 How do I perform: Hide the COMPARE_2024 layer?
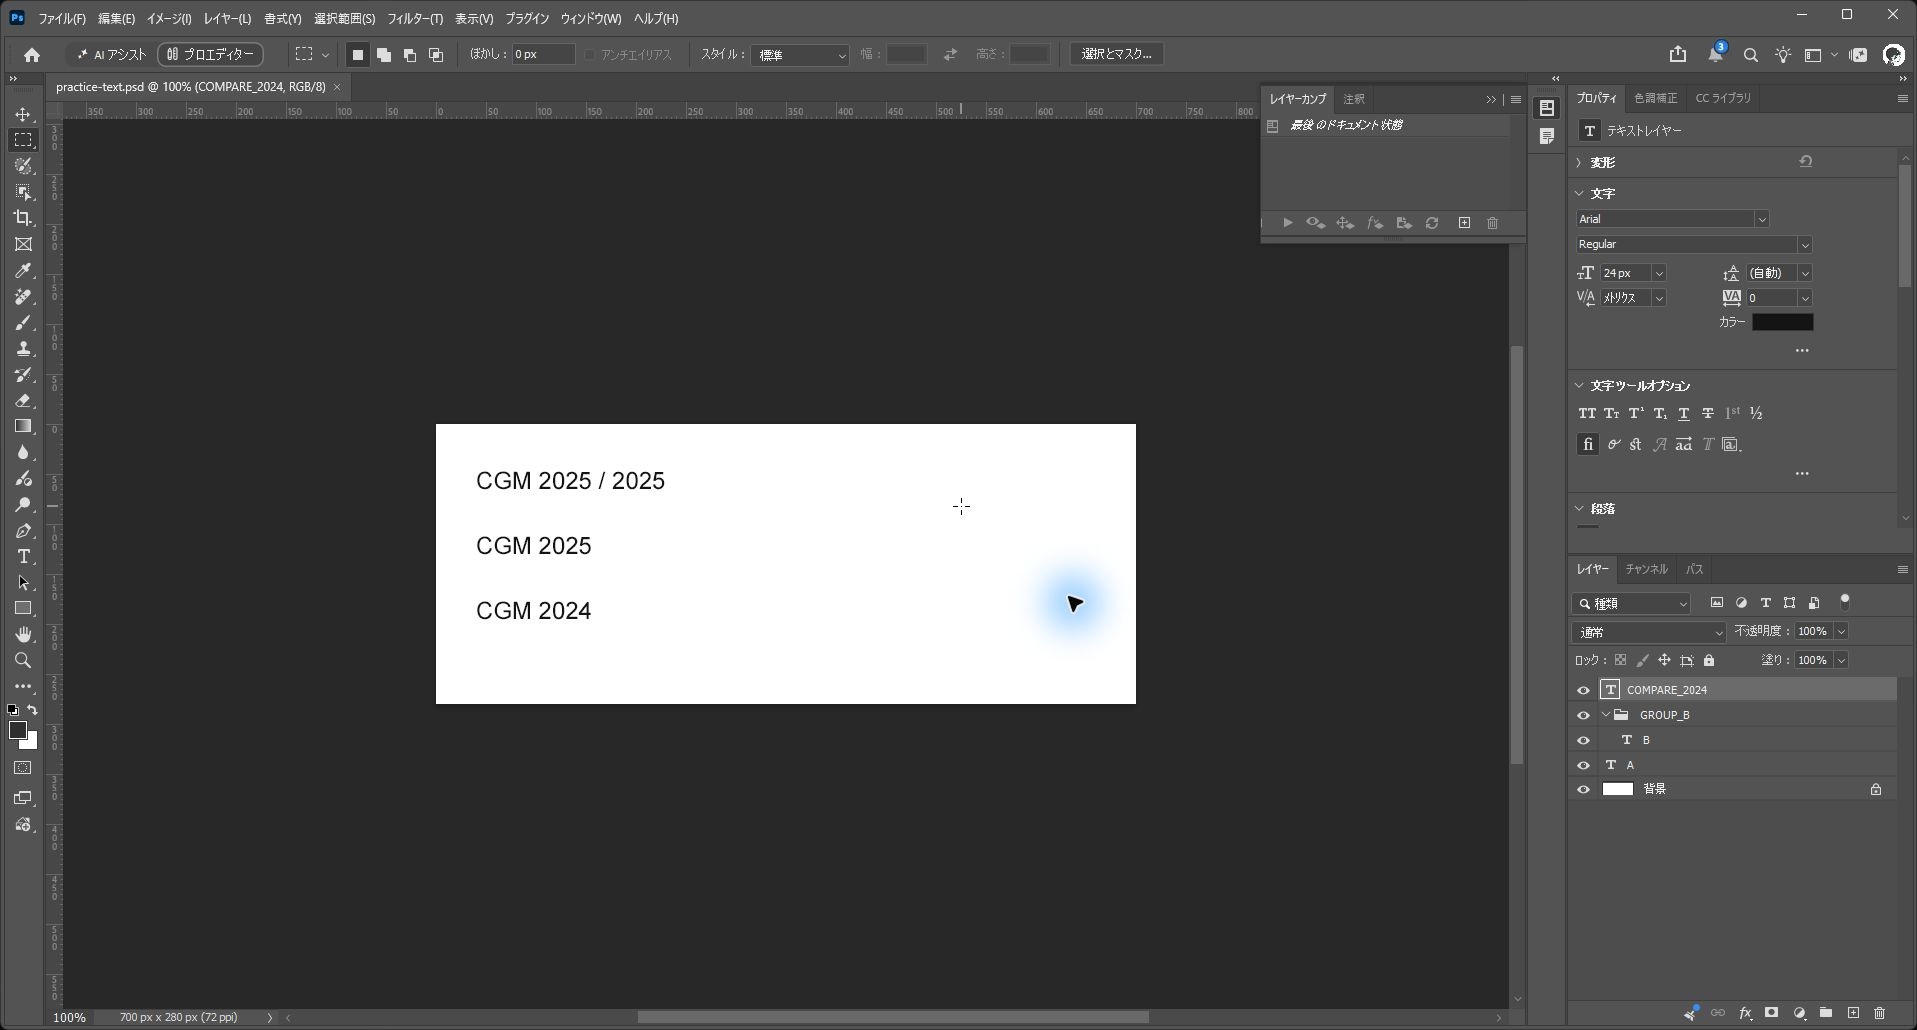coord(1583,690)
